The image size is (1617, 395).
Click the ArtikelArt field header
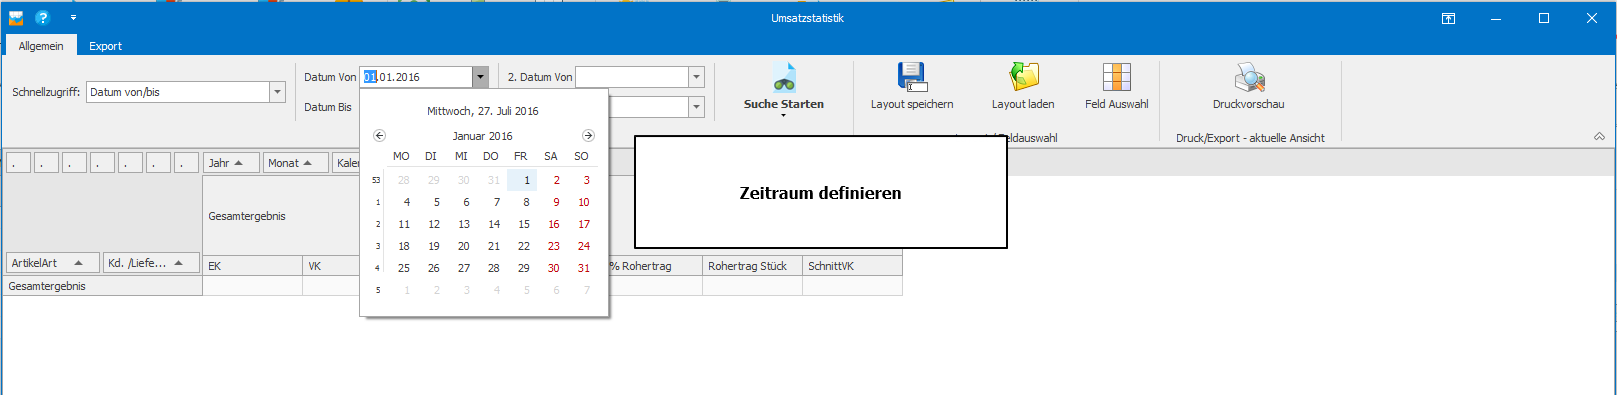(53, 263)
